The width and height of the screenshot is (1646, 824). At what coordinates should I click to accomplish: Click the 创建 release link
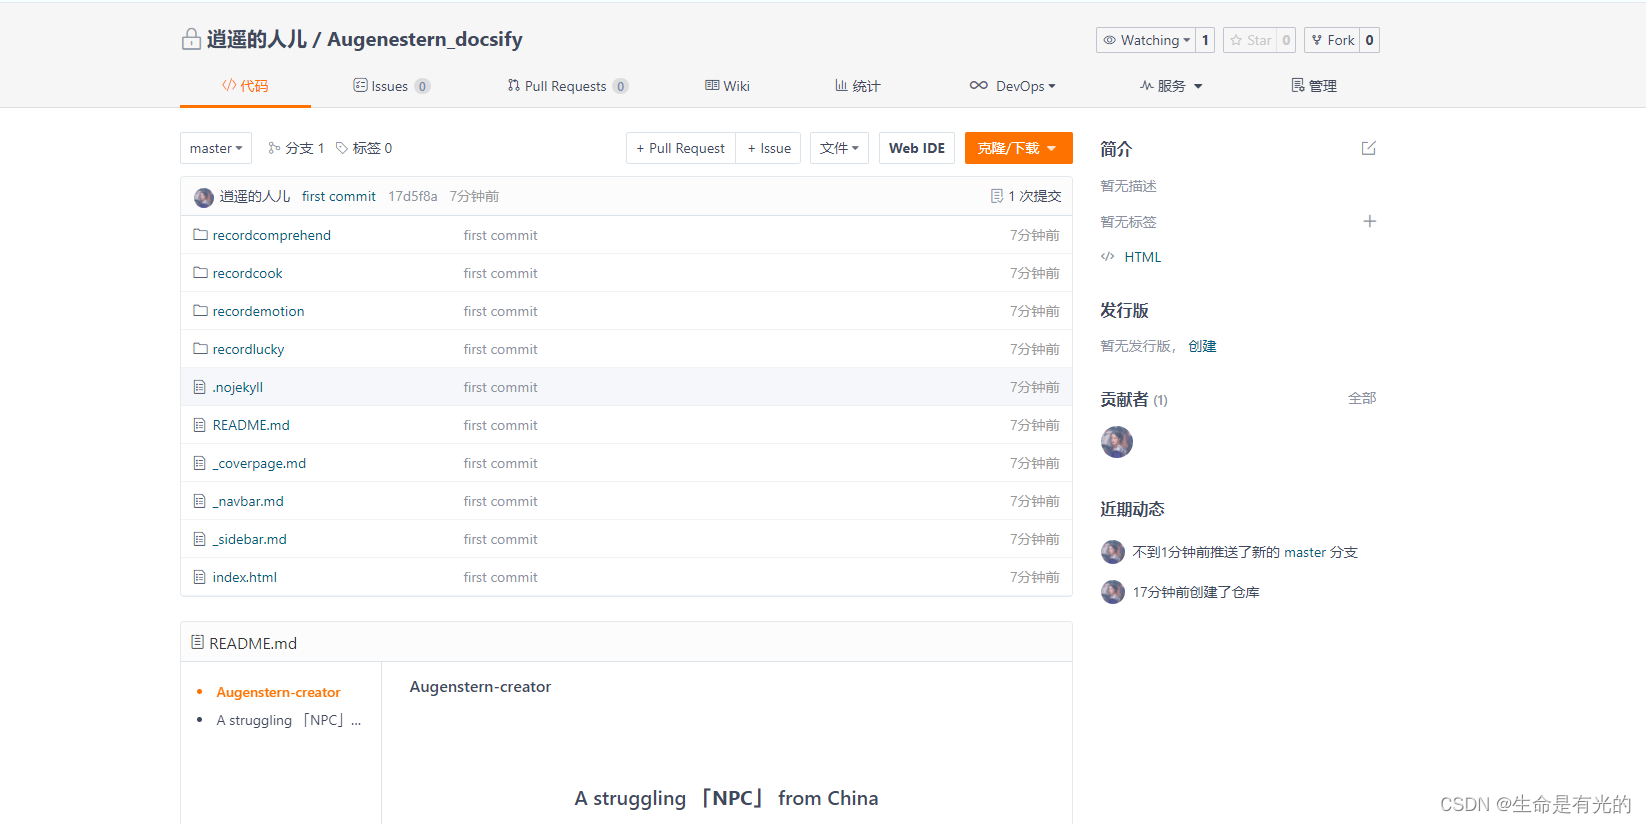(x=1202, y=346)
